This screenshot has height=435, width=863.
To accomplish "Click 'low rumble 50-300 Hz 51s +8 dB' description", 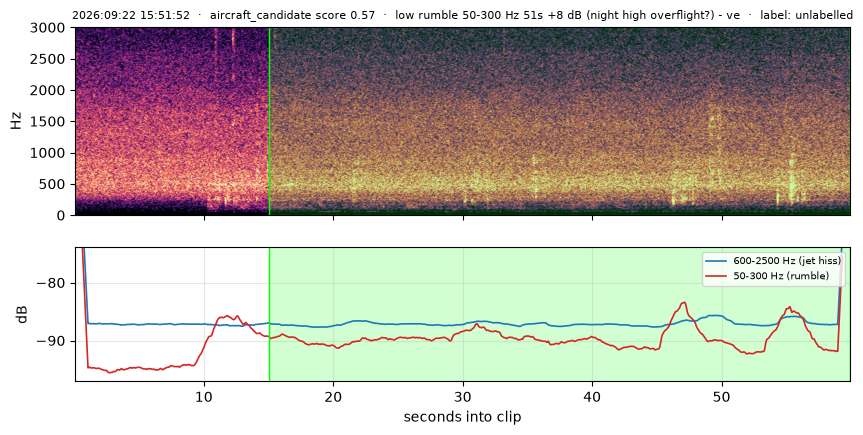I will tap(489, 15).
